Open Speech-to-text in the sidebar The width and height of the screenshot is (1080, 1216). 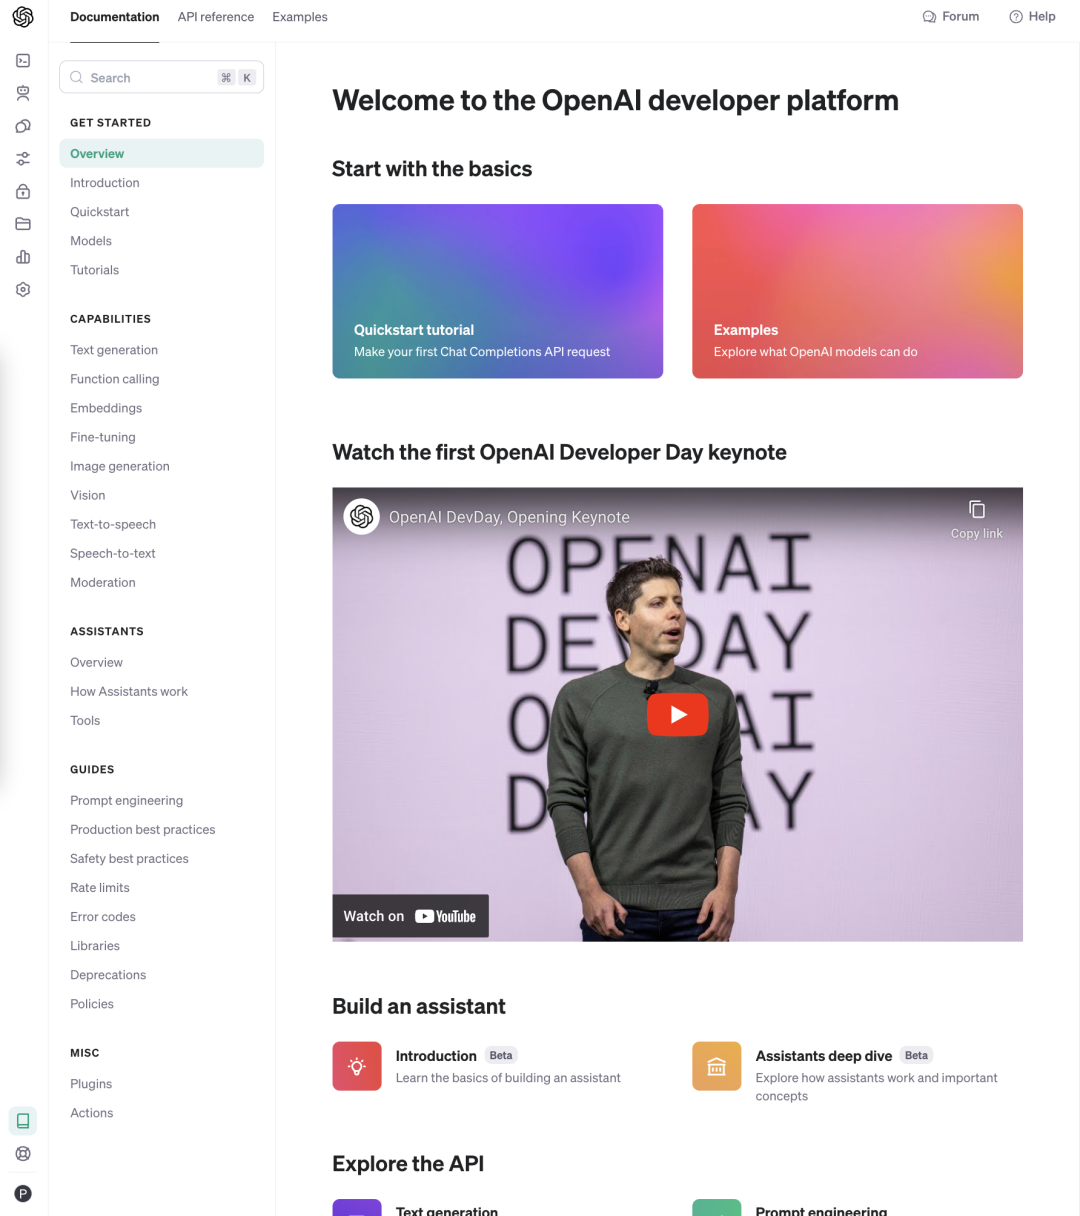113,553
